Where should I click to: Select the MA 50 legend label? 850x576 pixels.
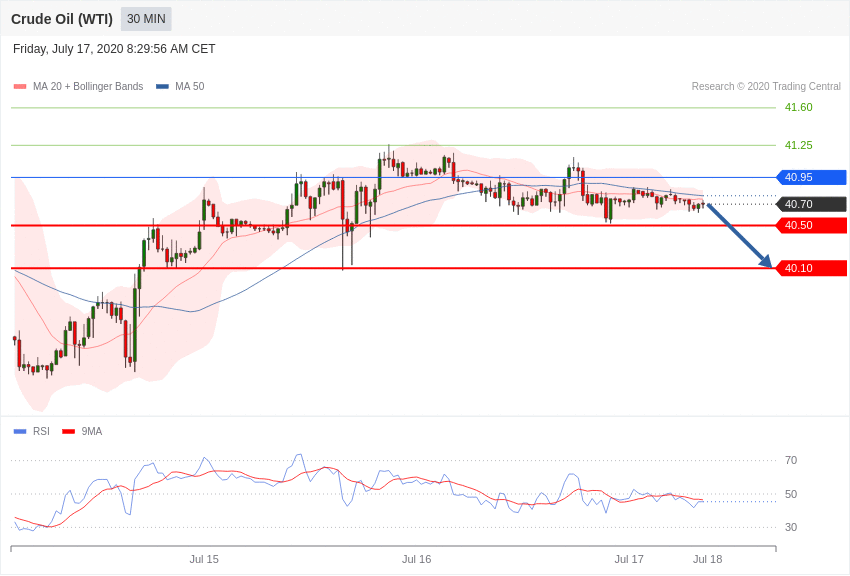click(x=189, y=86)
